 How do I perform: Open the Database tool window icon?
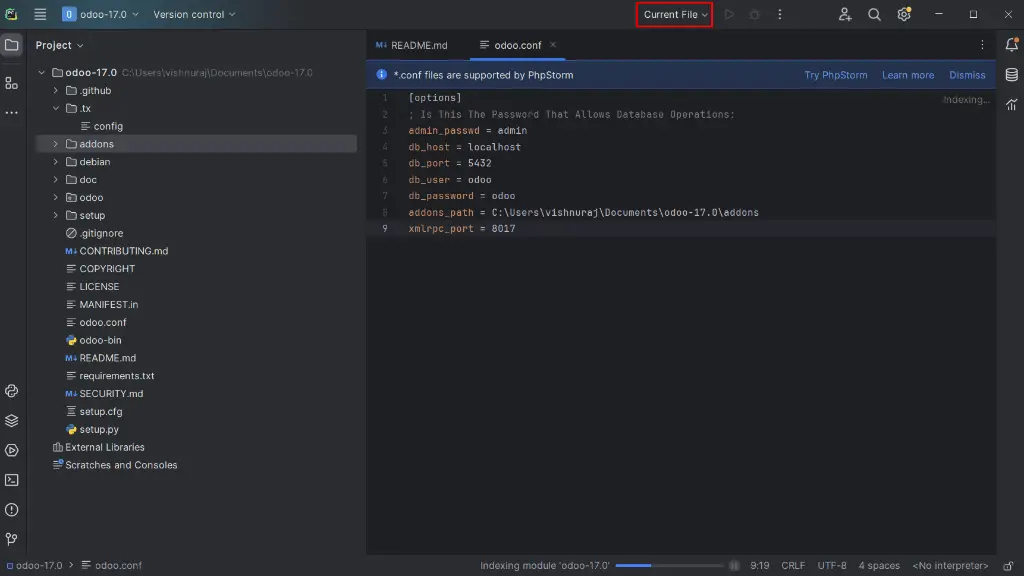pyautogui.click(x=1011, y=75)
